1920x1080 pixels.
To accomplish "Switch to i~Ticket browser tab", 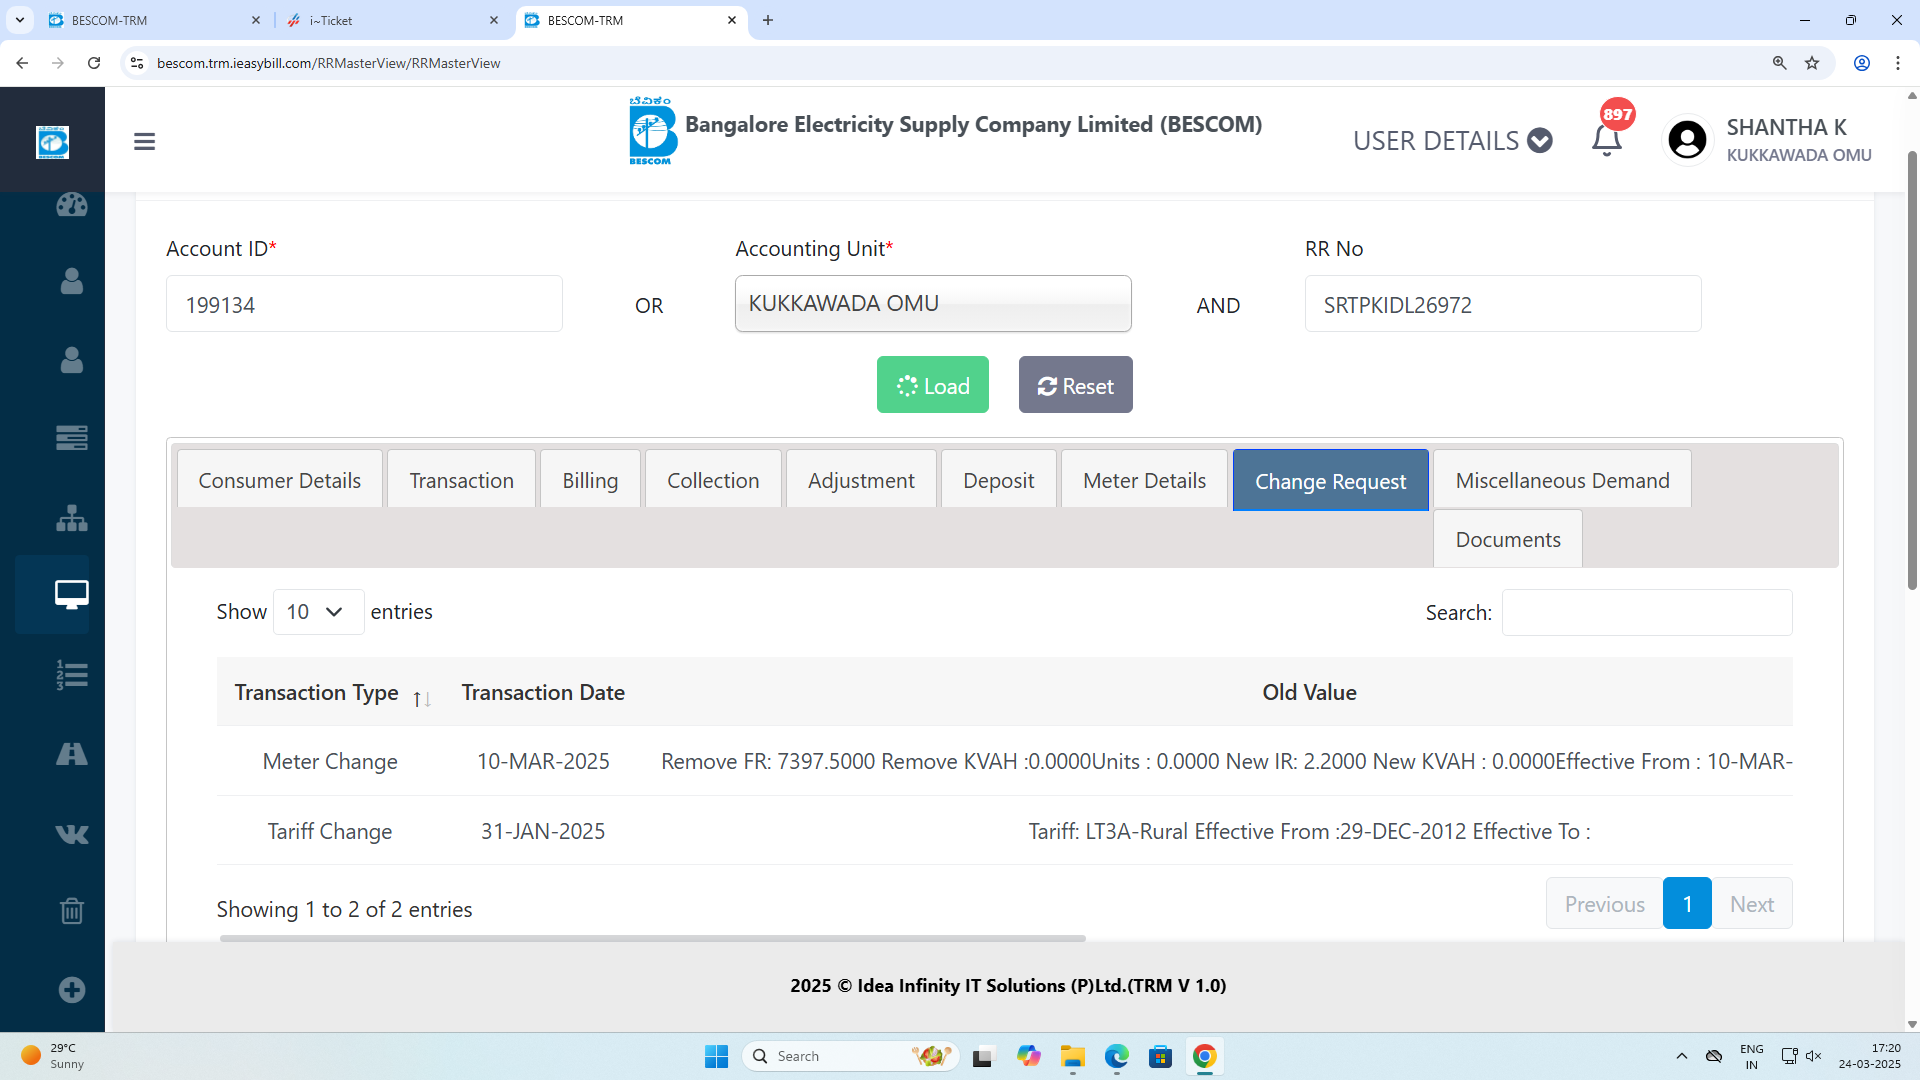I will [x=392, y=20].
